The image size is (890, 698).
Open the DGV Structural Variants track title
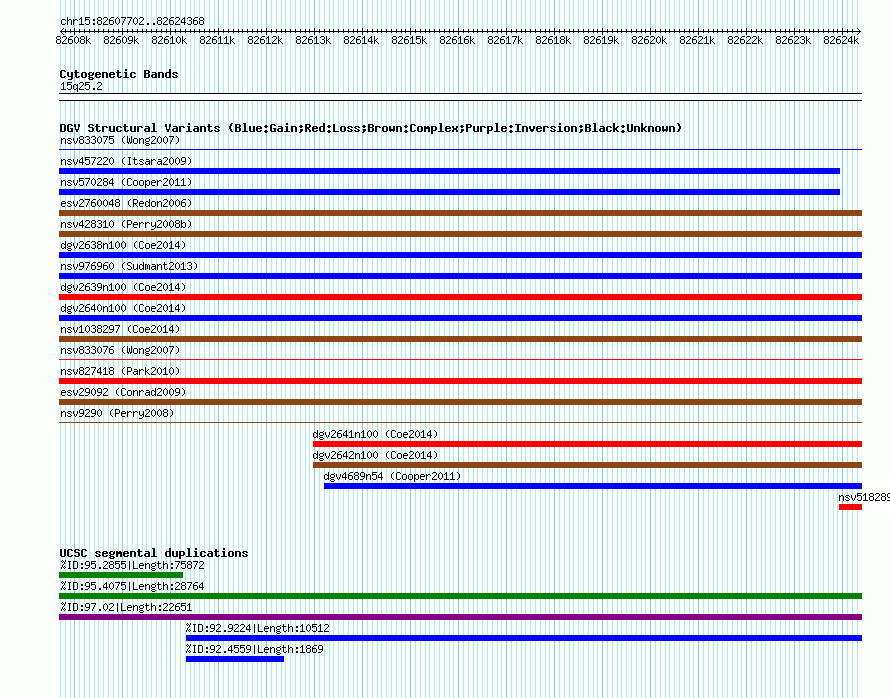371,128
